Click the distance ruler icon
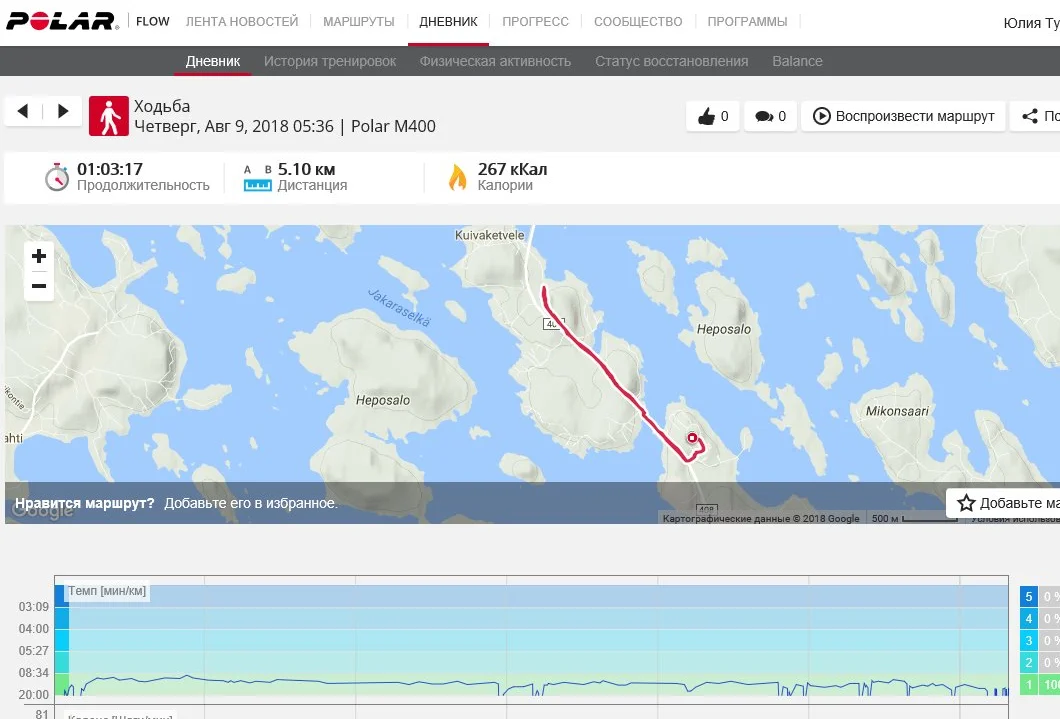 258,178
